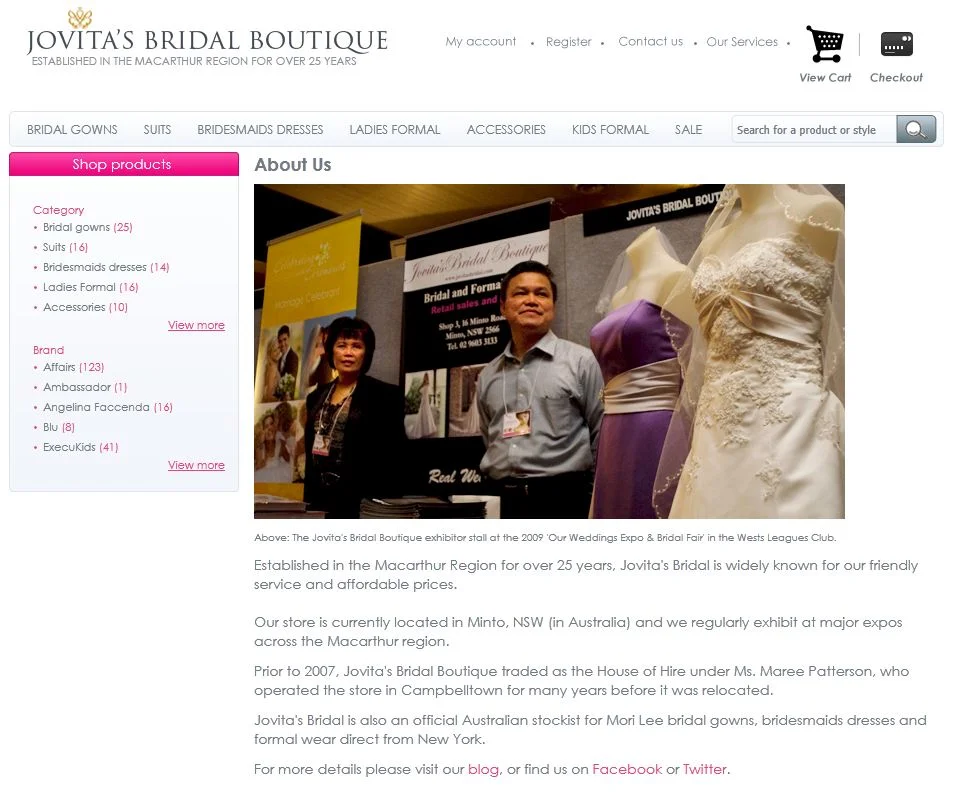Filter by Suits (16) category
The width and height of the screenshot is (954, 793).
point(65,247)
